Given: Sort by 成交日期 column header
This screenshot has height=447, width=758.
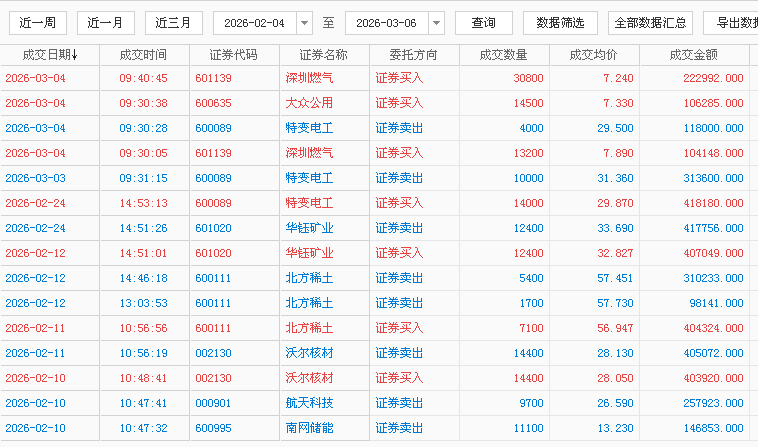Looking at the screenshot, I should click(x=50, y=55).
